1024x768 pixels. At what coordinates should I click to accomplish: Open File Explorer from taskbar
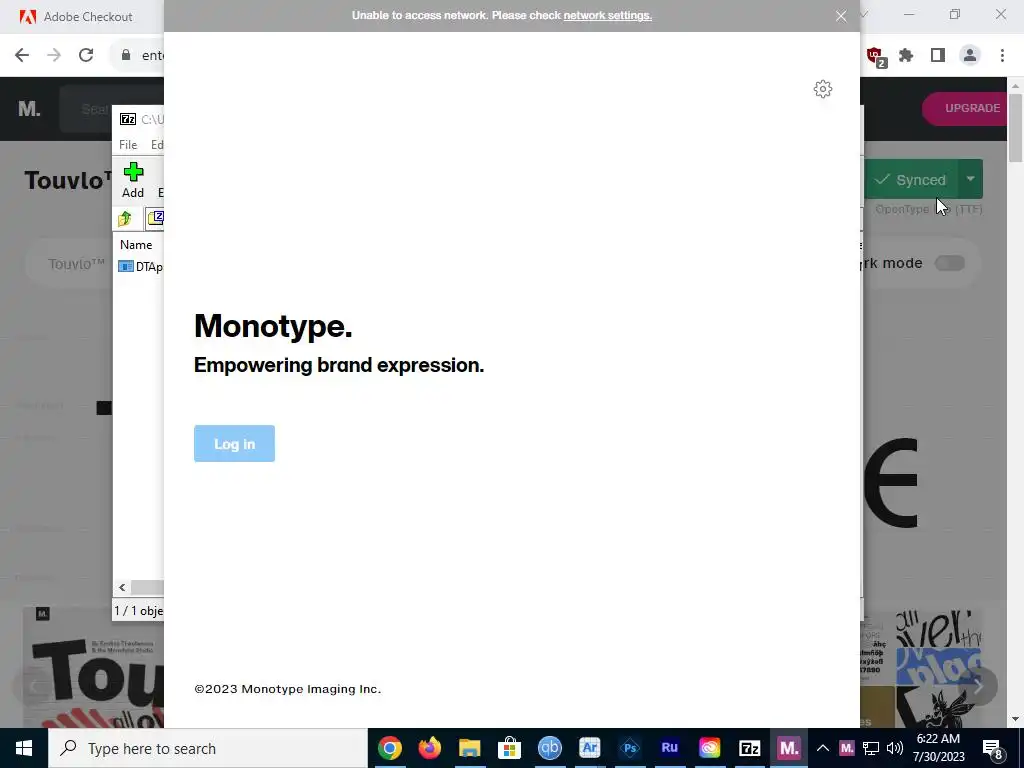(x=470, y=748)
